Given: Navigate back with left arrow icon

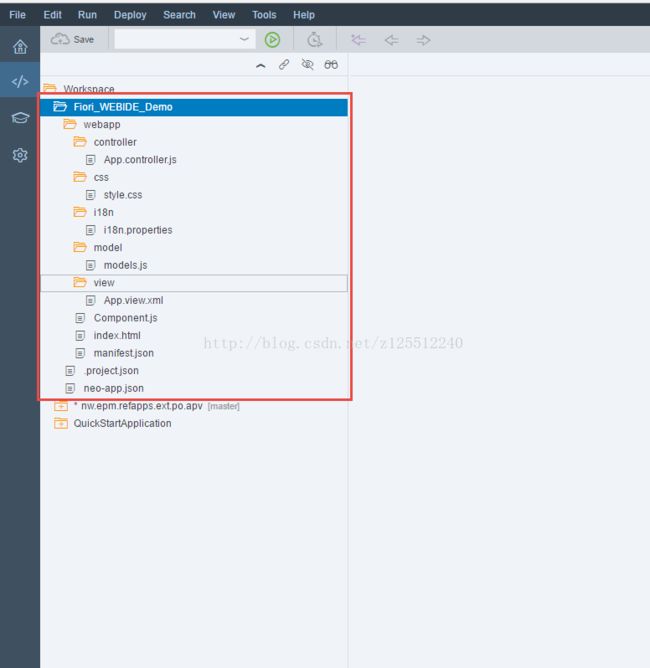Looking at the screenshot, I should [x=391, y=40].
